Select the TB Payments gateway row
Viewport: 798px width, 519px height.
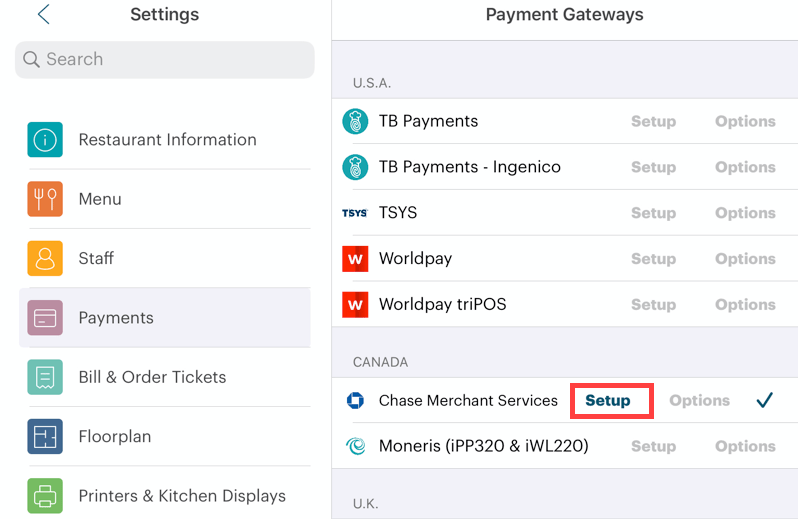coord(428,121)
